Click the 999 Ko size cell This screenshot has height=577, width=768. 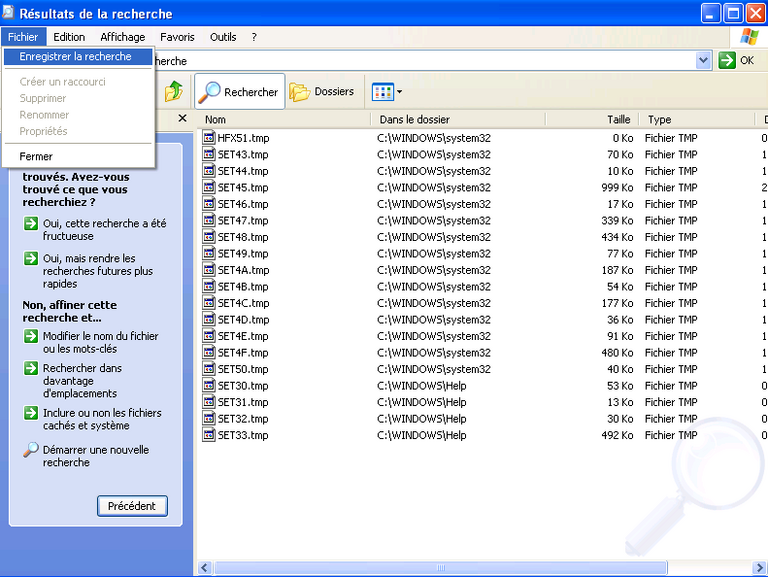tap(617, 187)
